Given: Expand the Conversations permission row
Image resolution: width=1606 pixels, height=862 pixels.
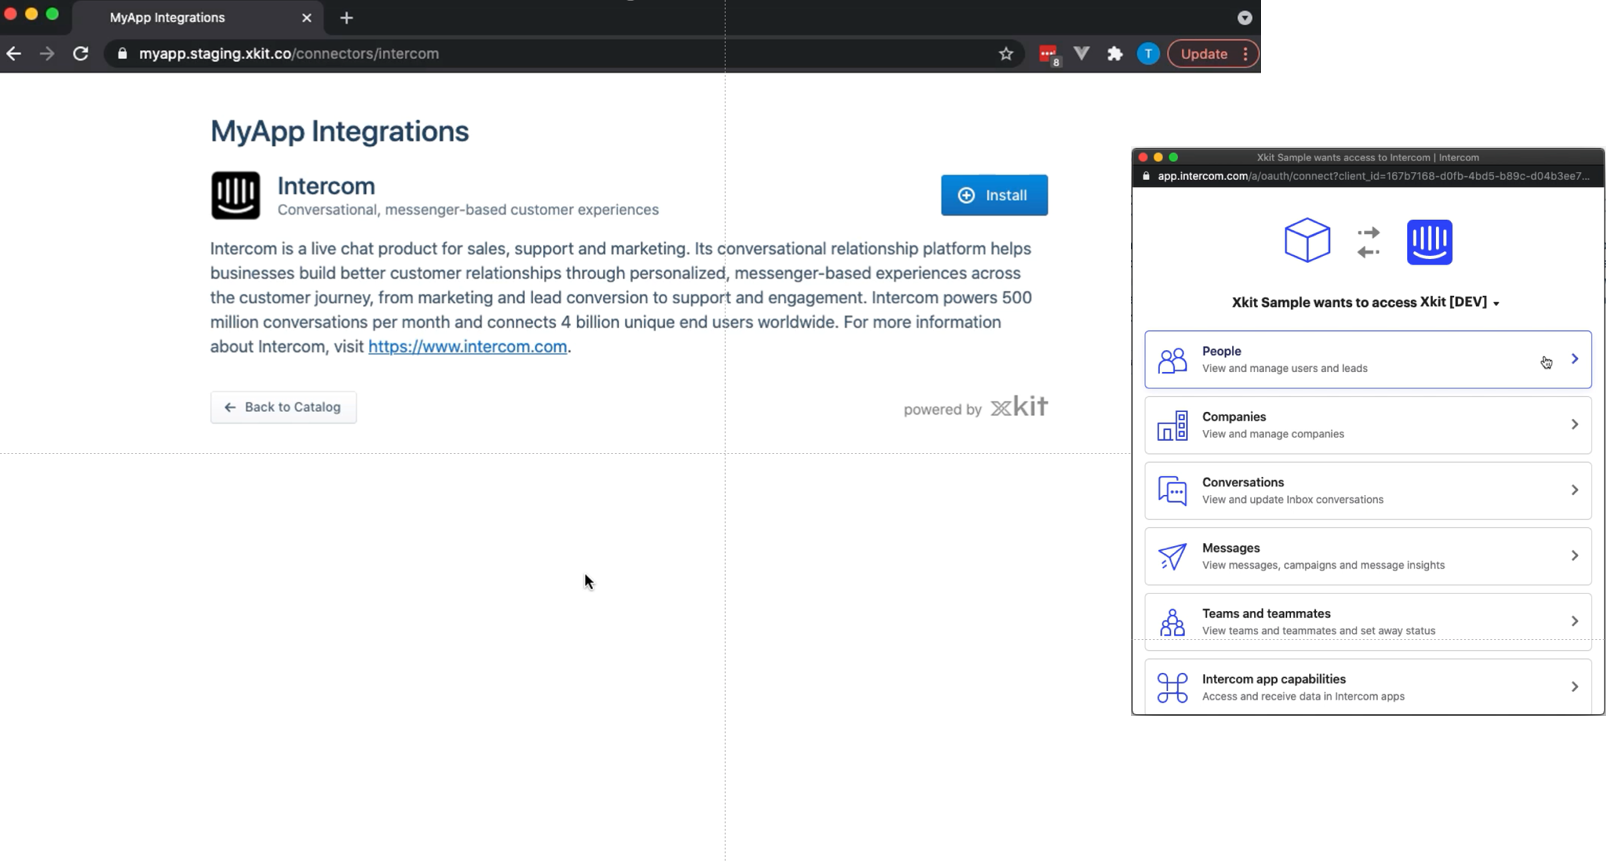Looking at the screenshot, I should [1368, 491].
